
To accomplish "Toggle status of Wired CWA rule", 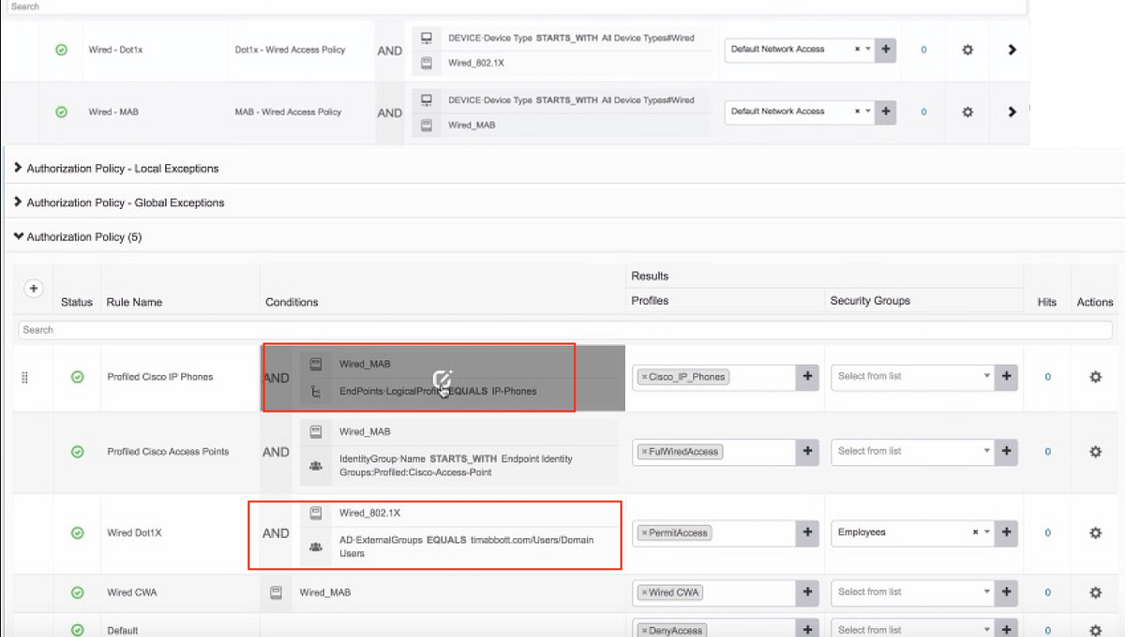I will [78, 593].
